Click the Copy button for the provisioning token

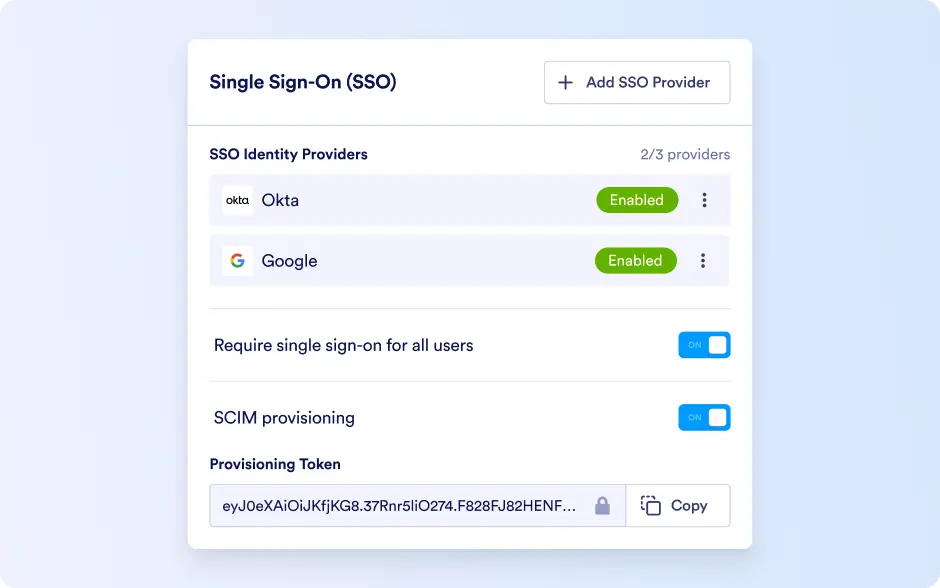(678, 506)
